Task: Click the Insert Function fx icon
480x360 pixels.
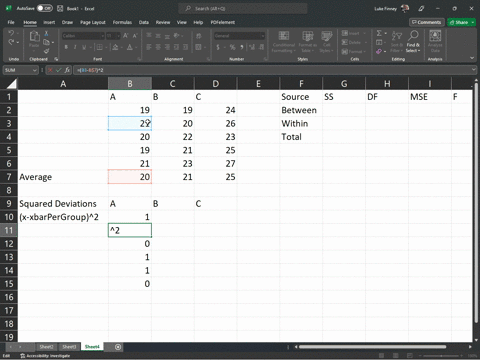Action: click(67, 70)
